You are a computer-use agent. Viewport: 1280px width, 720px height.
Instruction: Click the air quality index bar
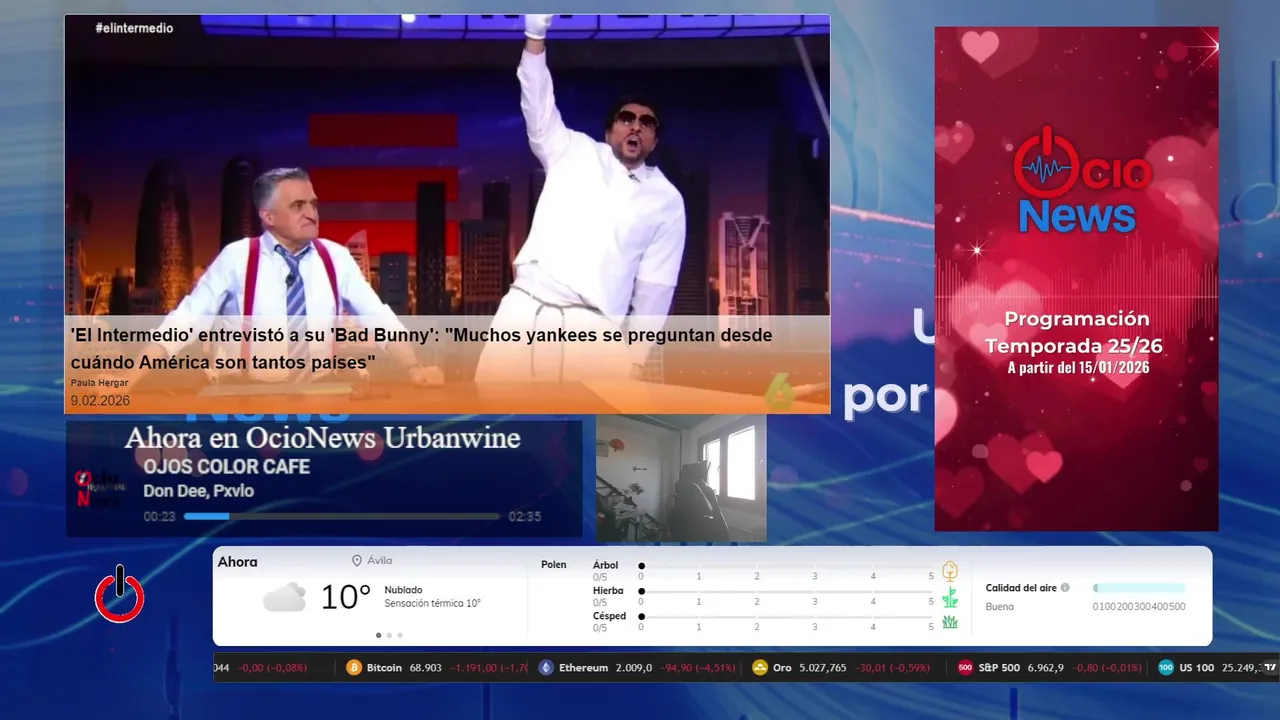click(1139, 588)
